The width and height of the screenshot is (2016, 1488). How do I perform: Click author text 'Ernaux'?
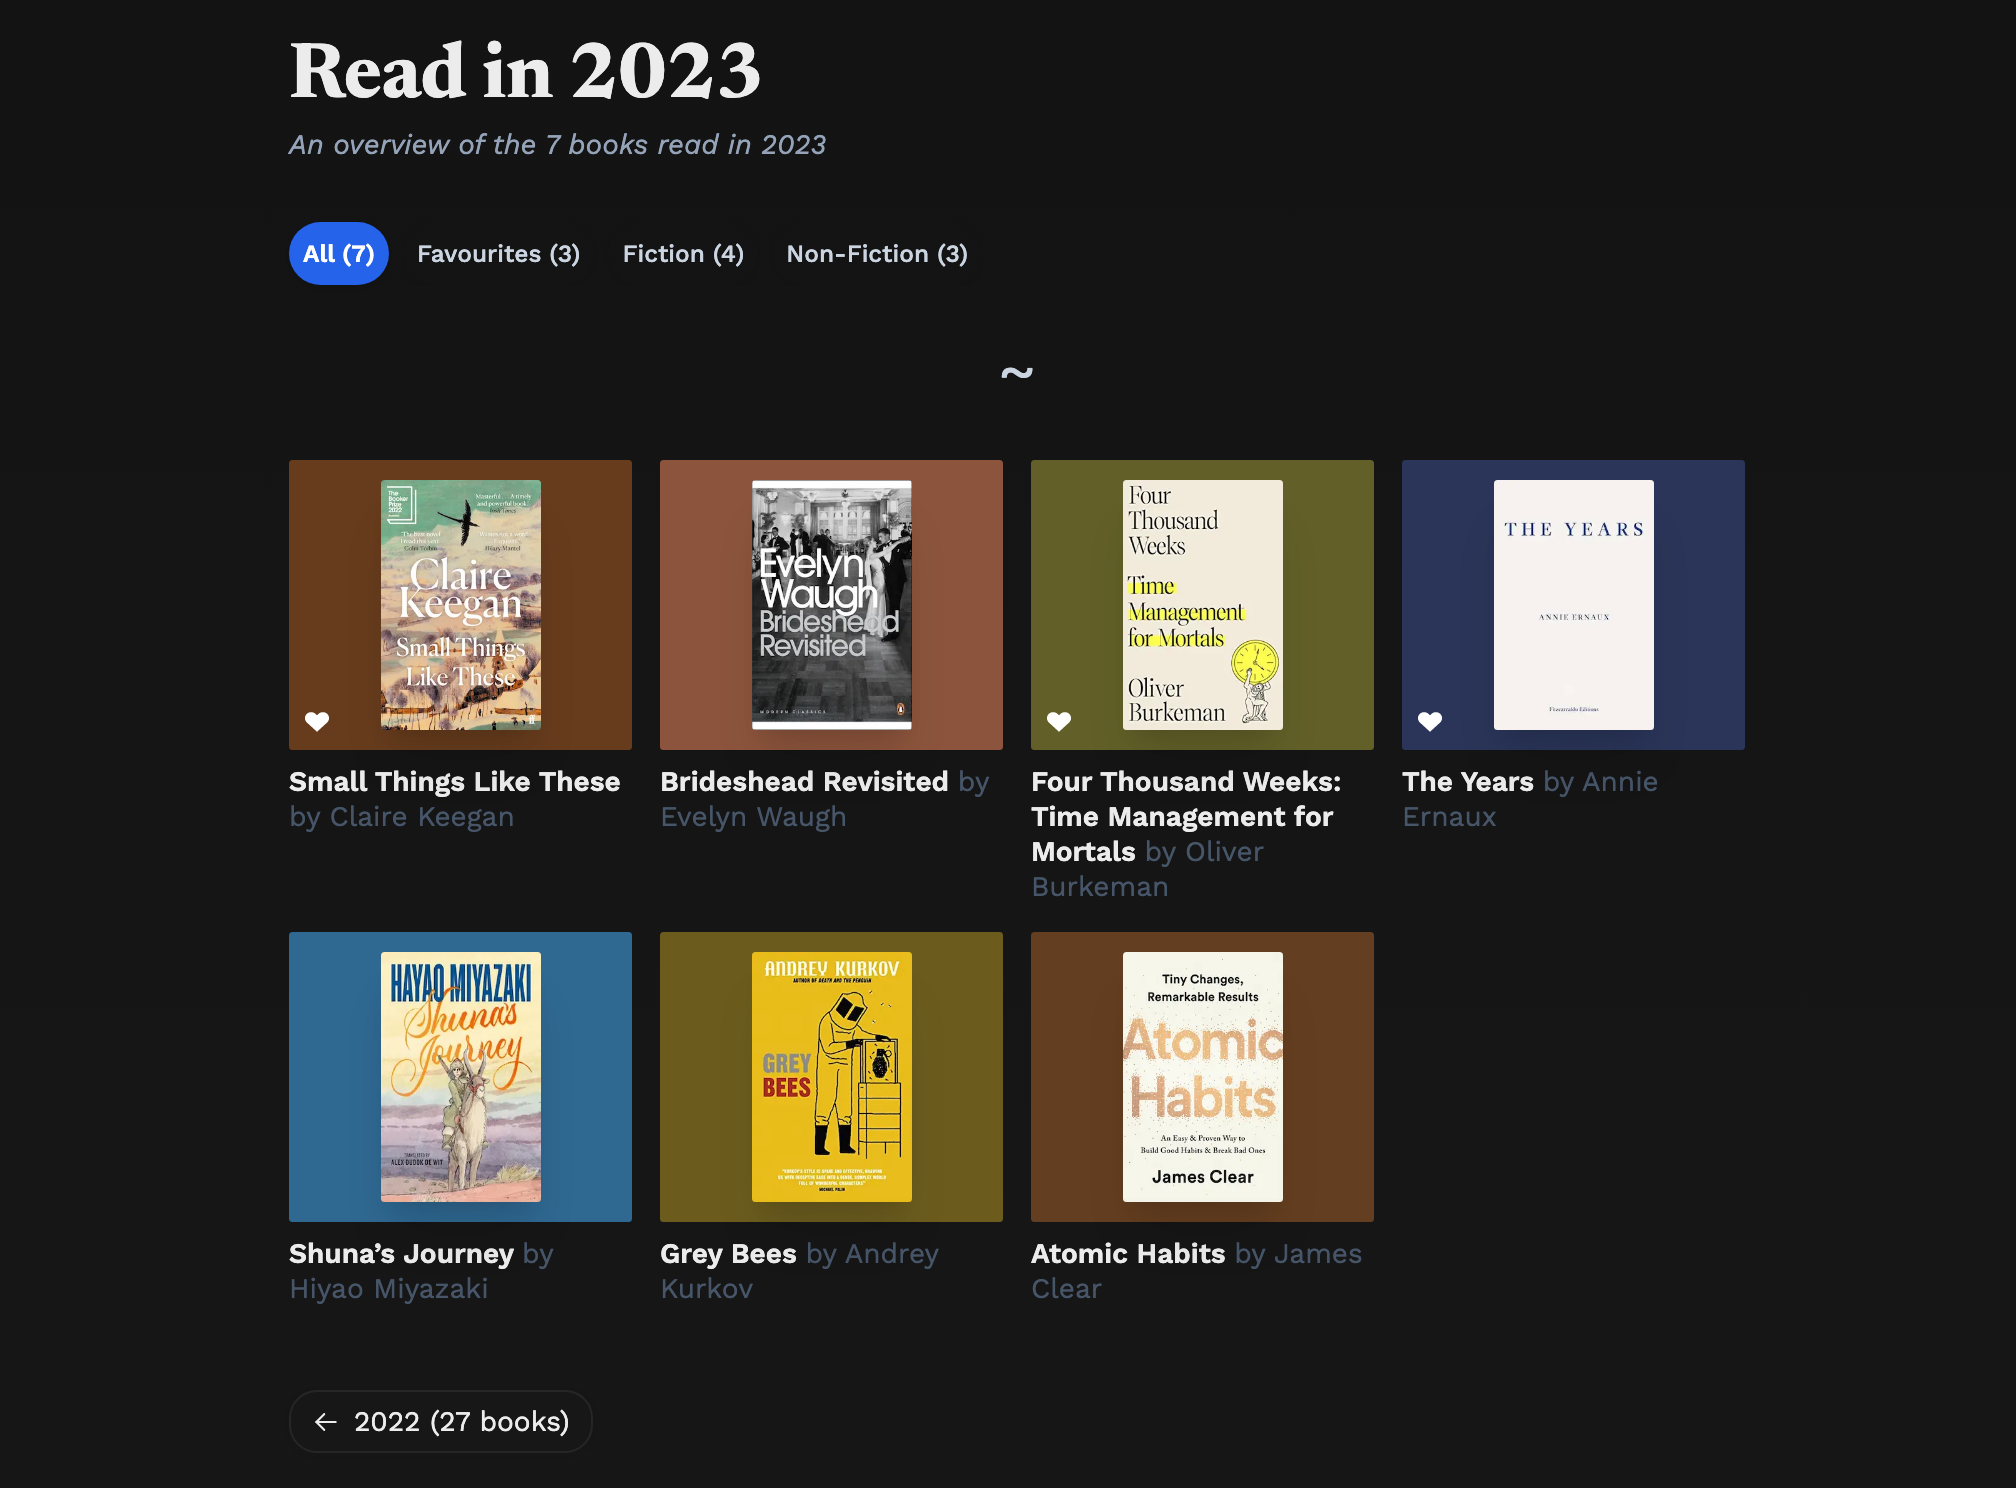pyautogui.click(x=1449, y=817)
